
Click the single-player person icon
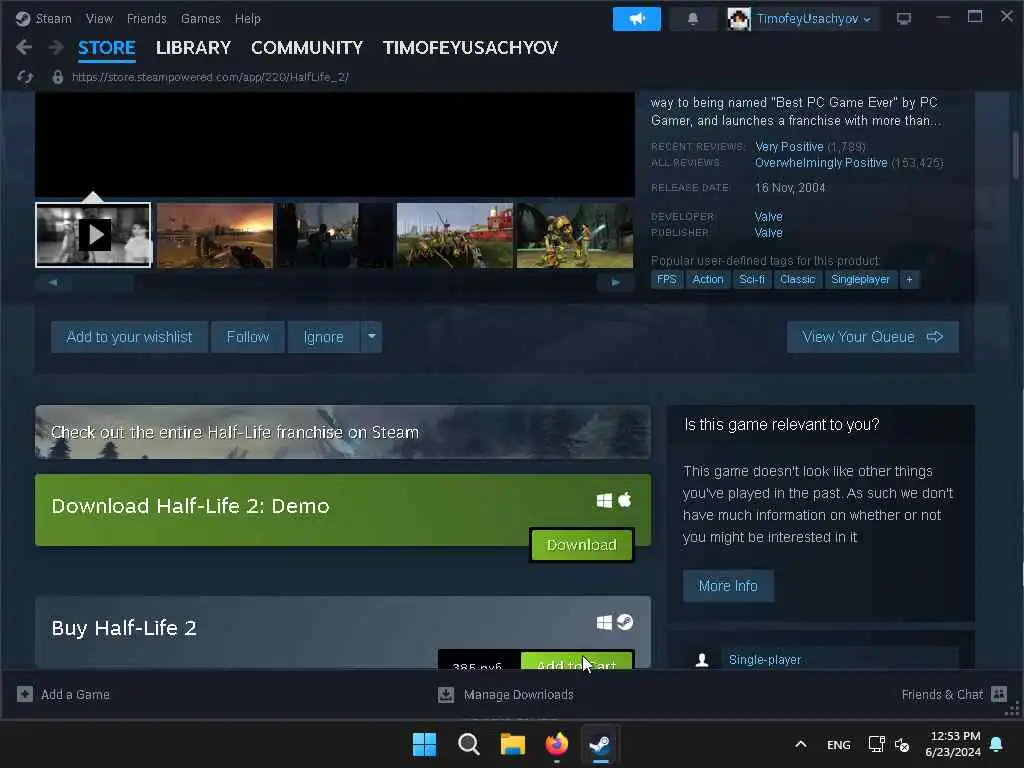coord(702,660)
